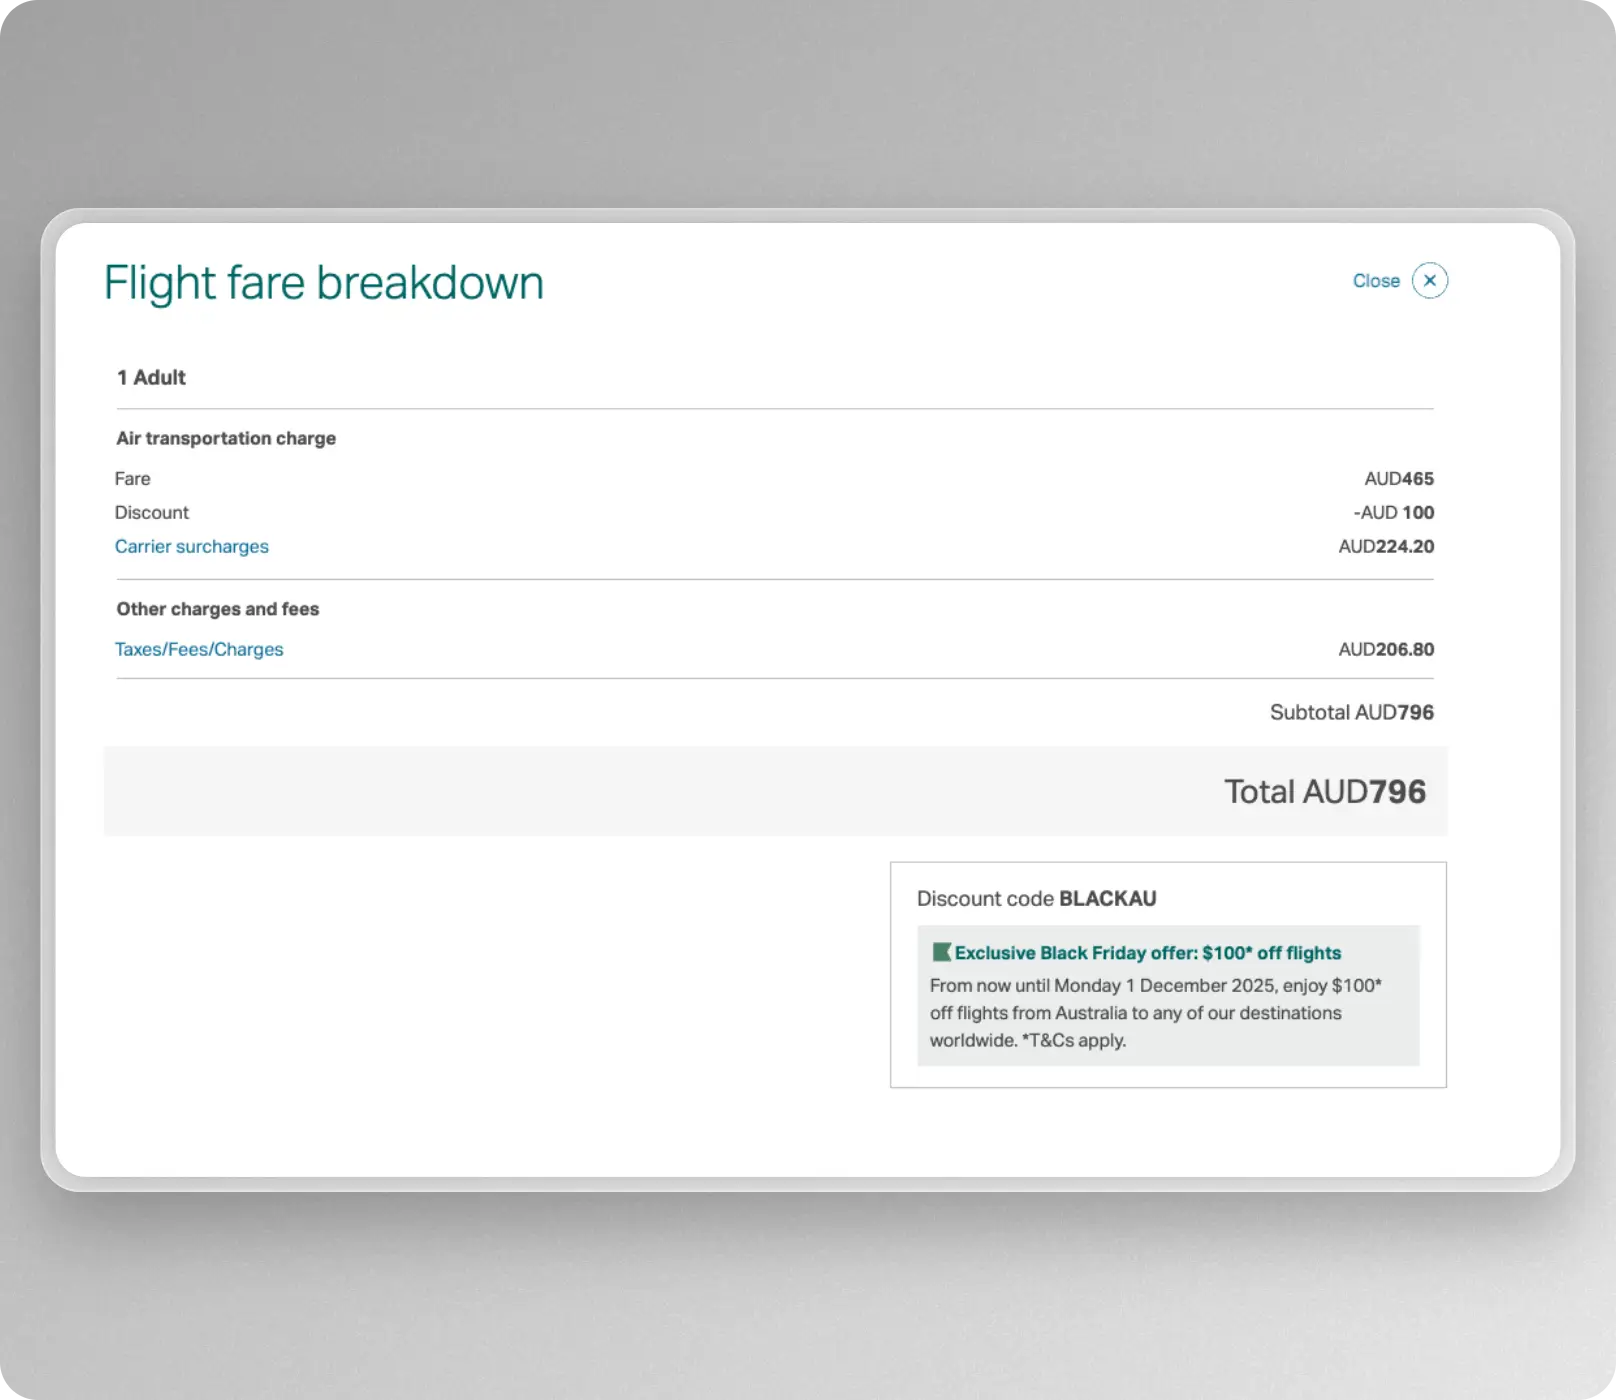The height and width of the screenshot is (1400, 1616).
Task: Expand the Carrier surcharges line item
Action: [191, 546]
